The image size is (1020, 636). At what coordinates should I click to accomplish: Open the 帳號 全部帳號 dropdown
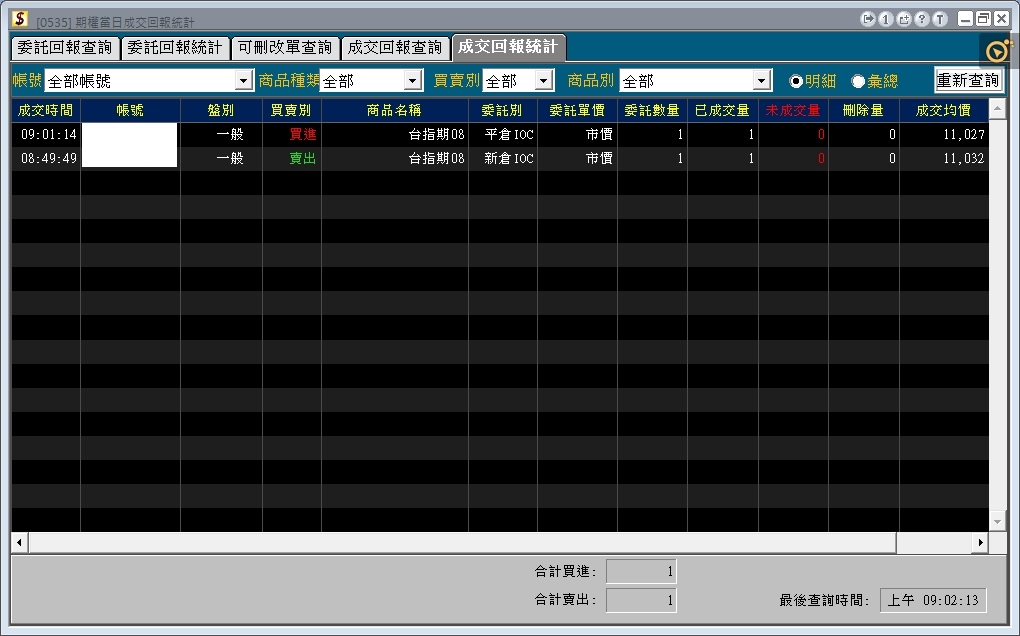tap(243, 81)
